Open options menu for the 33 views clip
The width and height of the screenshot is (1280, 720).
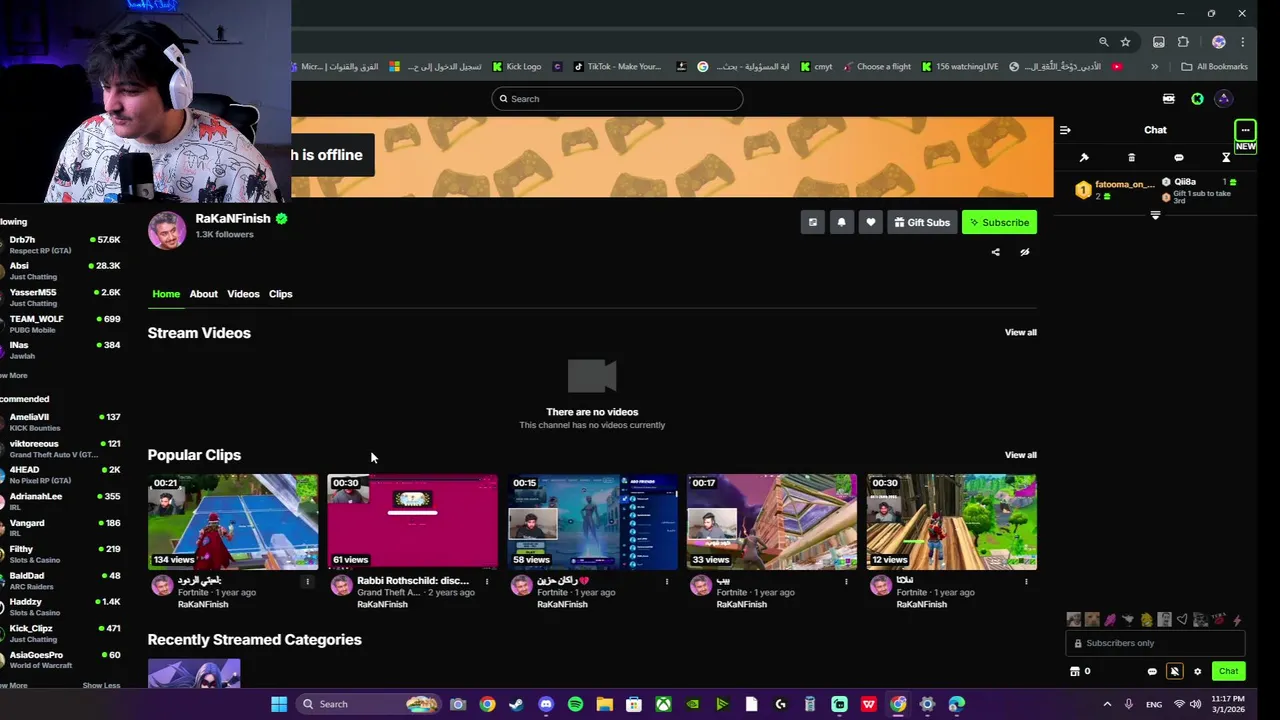click(846, 581)
